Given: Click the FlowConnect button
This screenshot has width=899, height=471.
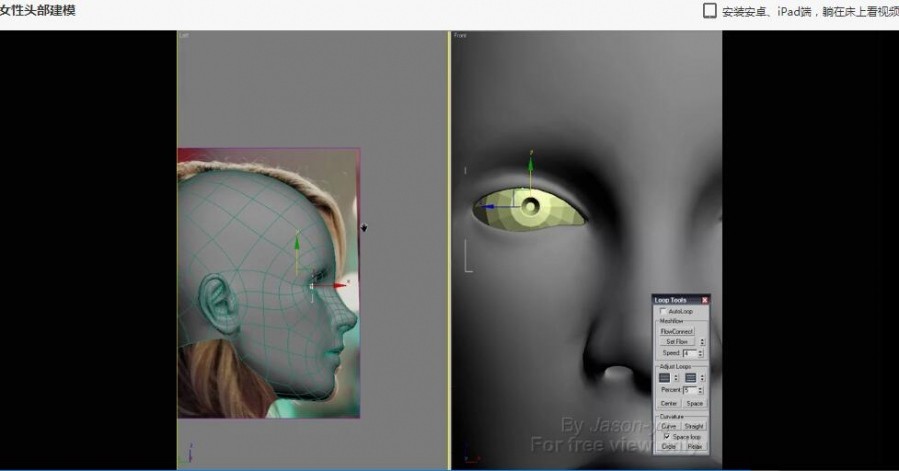Looking at the screenshot, I should click(x=677, y=332).
